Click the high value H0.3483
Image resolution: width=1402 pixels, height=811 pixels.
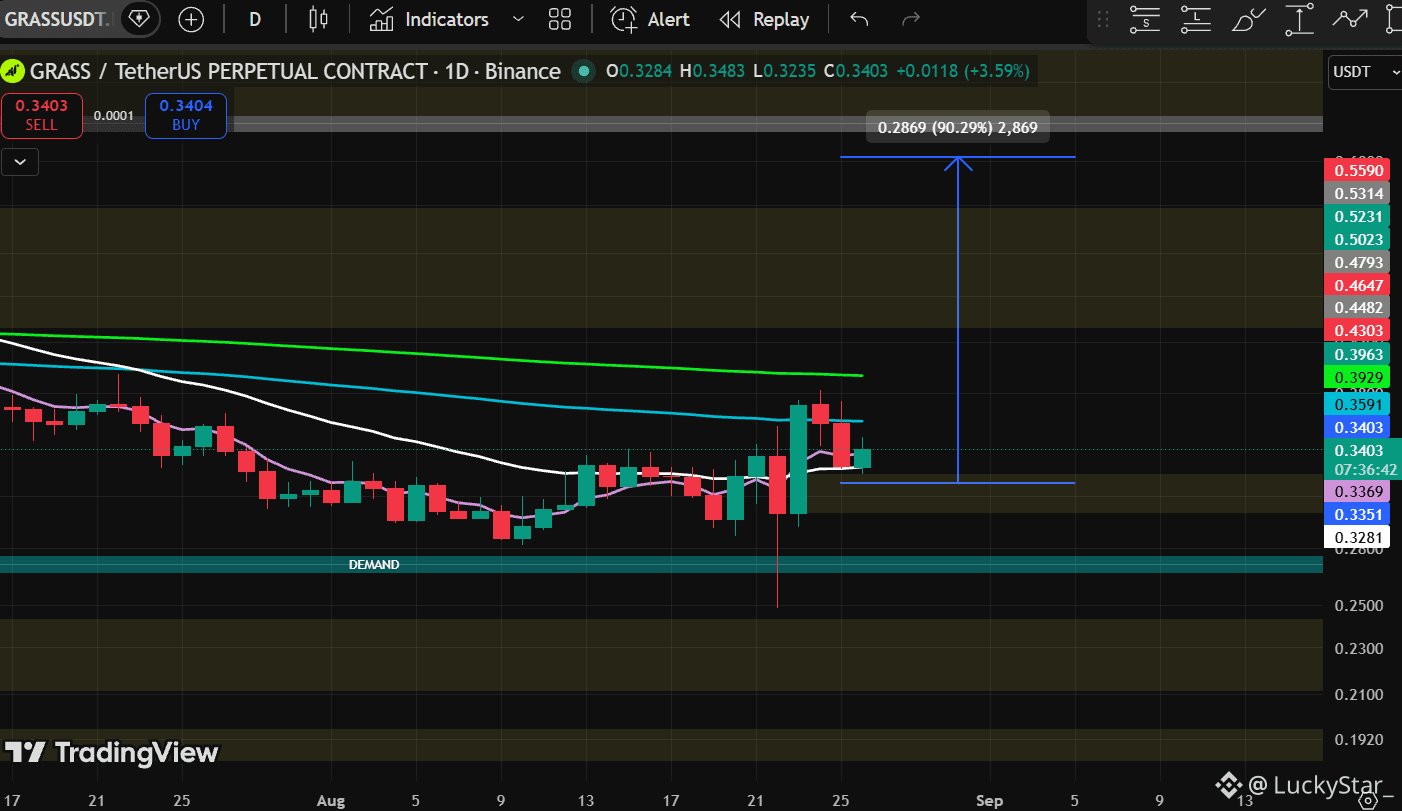pyautogui.click(x=712, y=71)
